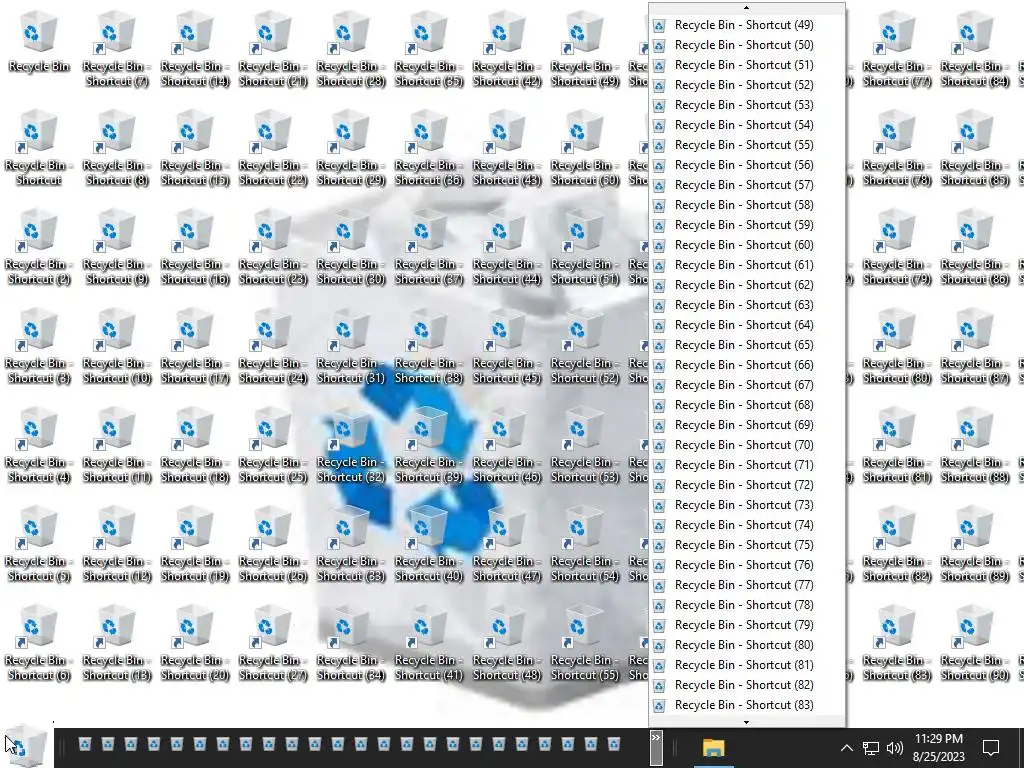
Task: Select Recycle Bin - Shortcut (8) desktop icon
Action: point(117,149)
